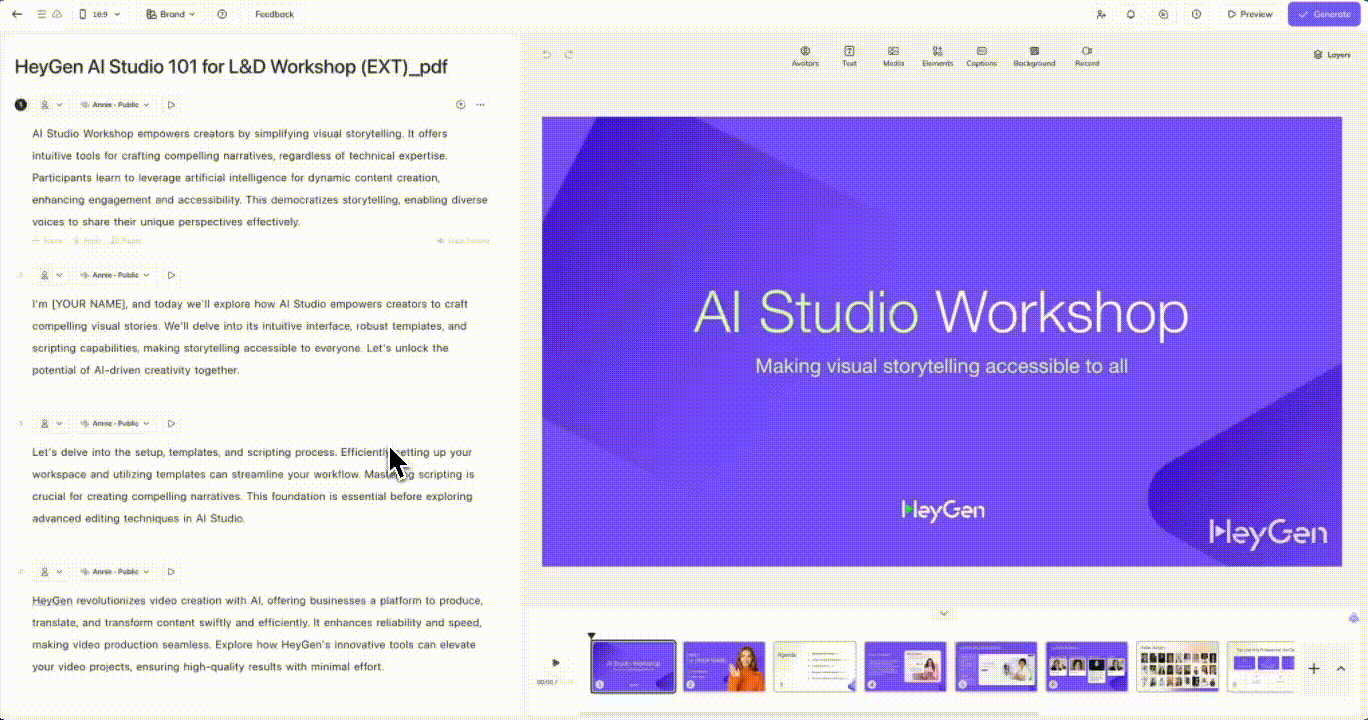Select the partially visible slide 8 thumbnail
This screenshot has height=720, width=1368.
tap(1260, 666)
